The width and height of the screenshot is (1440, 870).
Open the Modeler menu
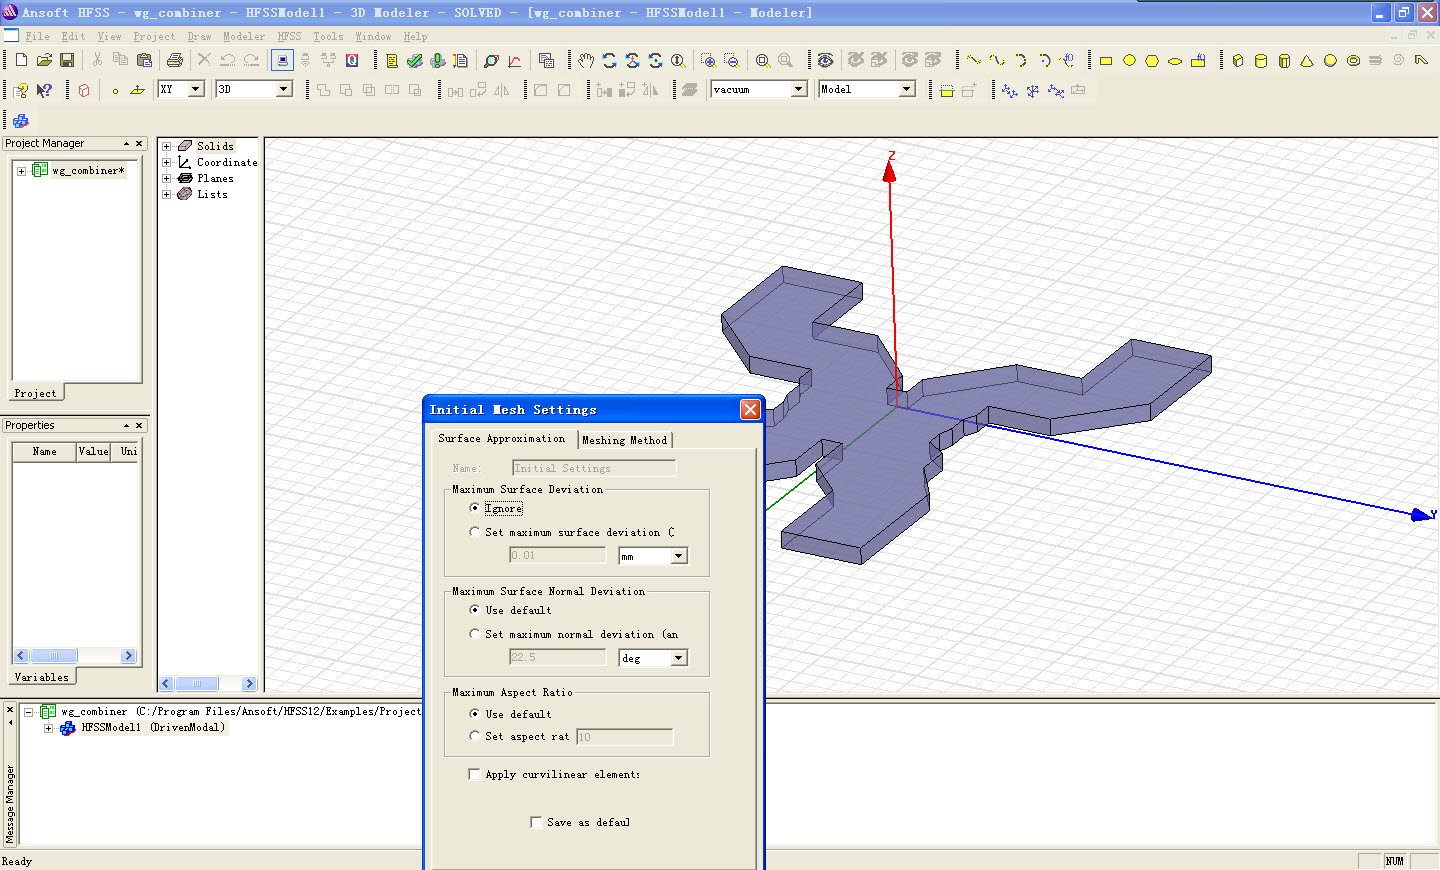(244, 36)
